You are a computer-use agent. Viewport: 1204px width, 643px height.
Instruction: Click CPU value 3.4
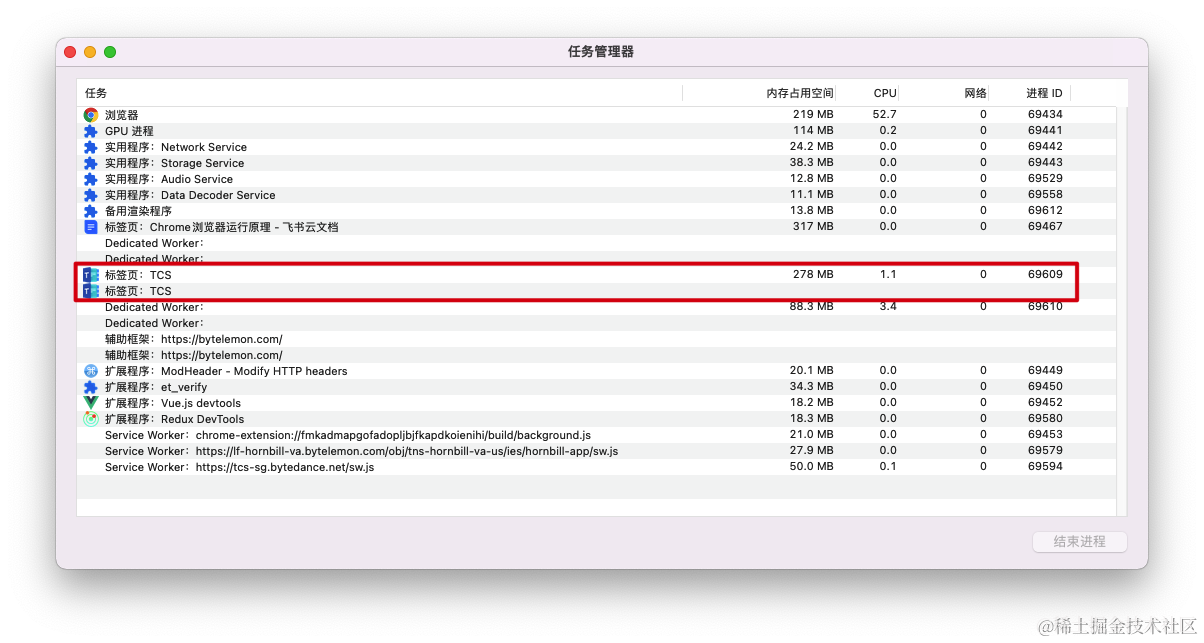(x=888, y=307)
